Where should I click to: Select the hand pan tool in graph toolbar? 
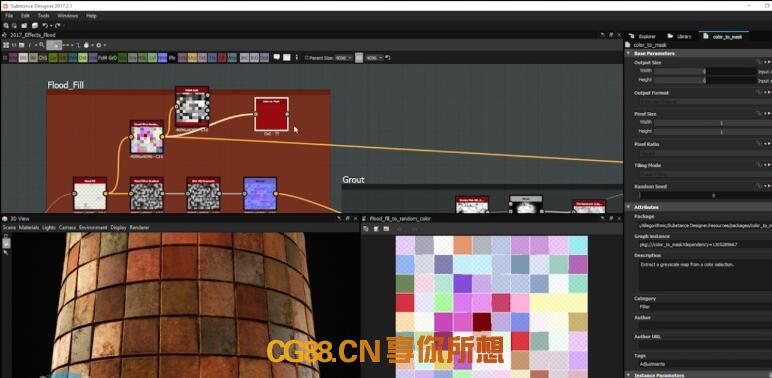[x=87, y=45]
